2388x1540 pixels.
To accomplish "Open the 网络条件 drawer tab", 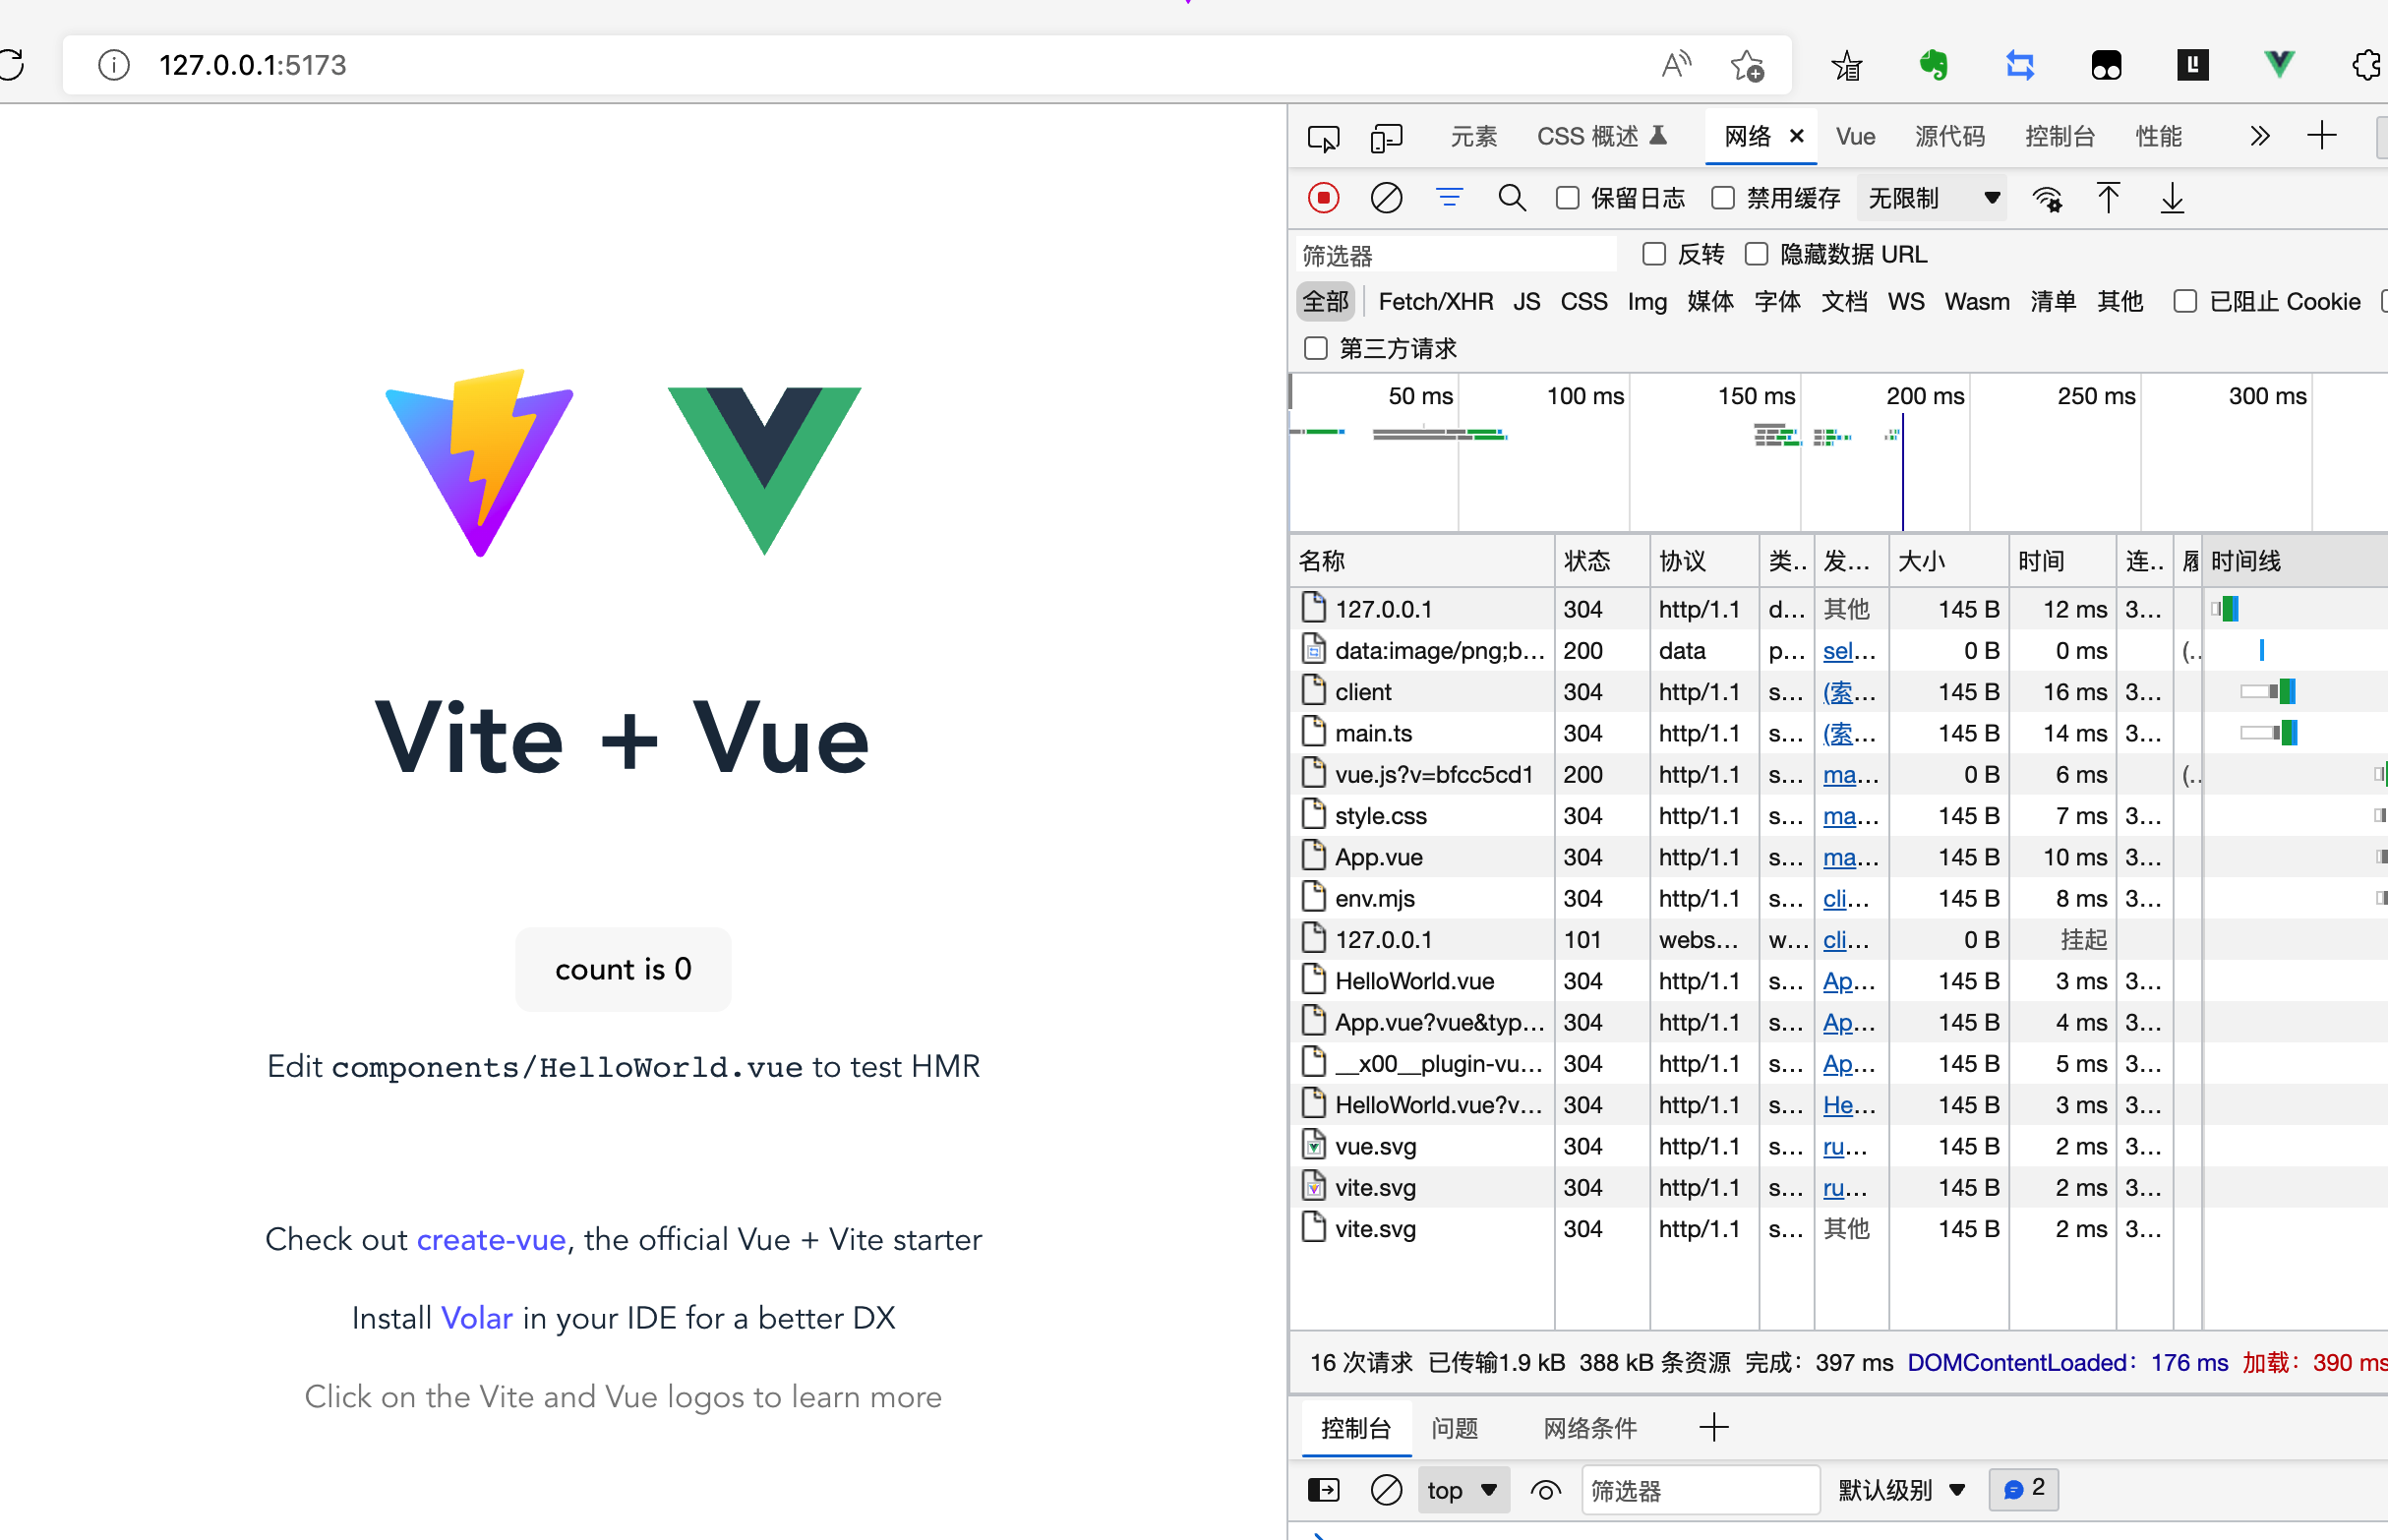I will (1589, 1428).
